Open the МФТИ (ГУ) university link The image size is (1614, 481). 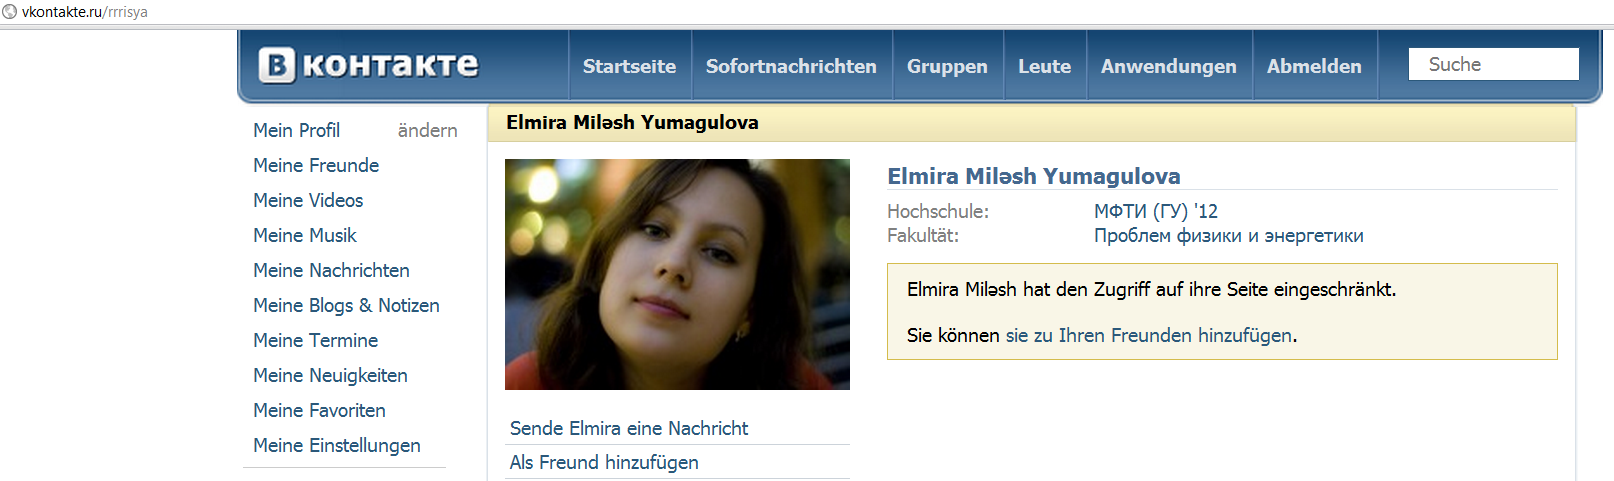[x=1156, y=211]
